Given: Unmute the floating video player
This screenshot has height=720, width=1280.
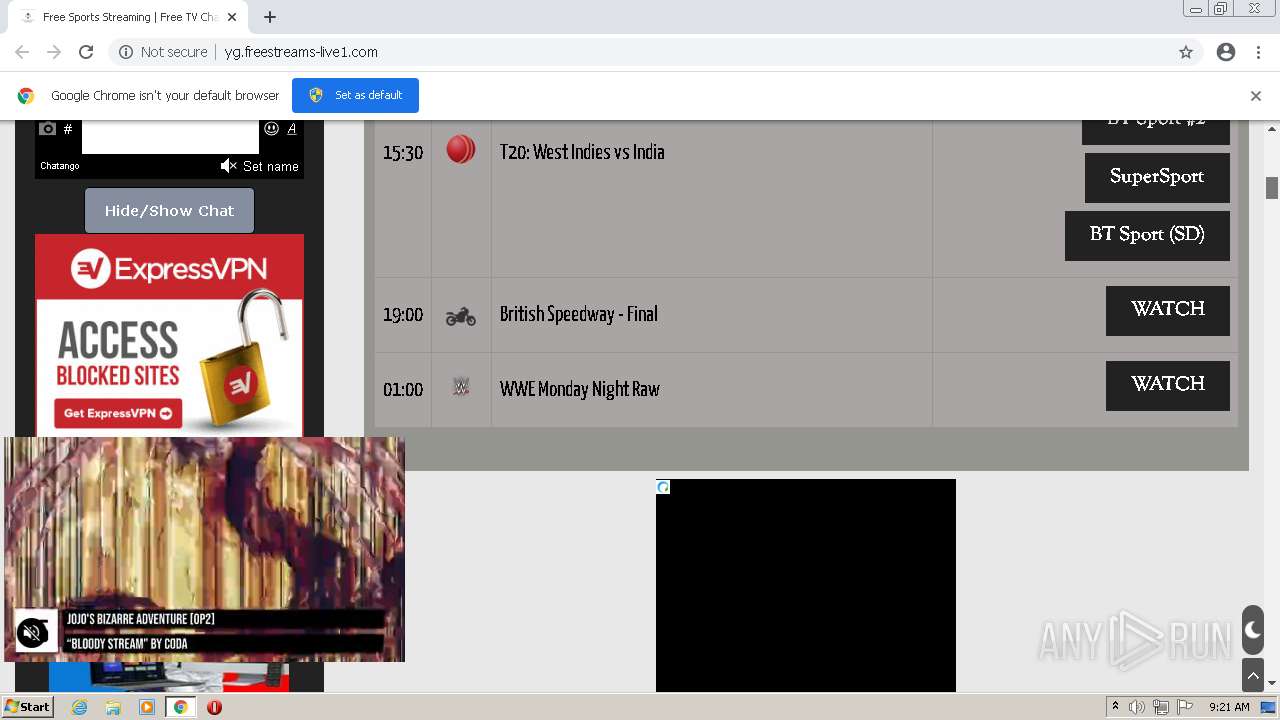Looking at the screenshot, I should pos(33,632).
